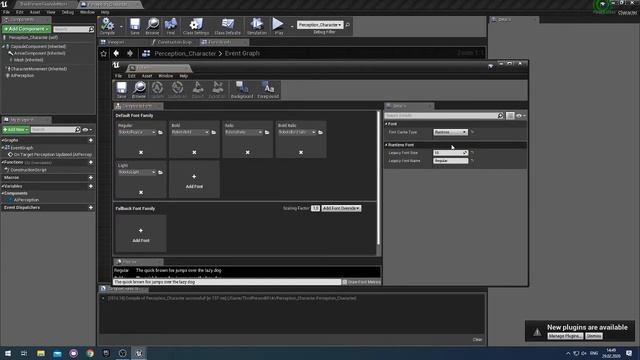Open Asset menu in Font Editor window
Image resolution: width=640 pixels, height=360 pixels.
tap(147, 76)
